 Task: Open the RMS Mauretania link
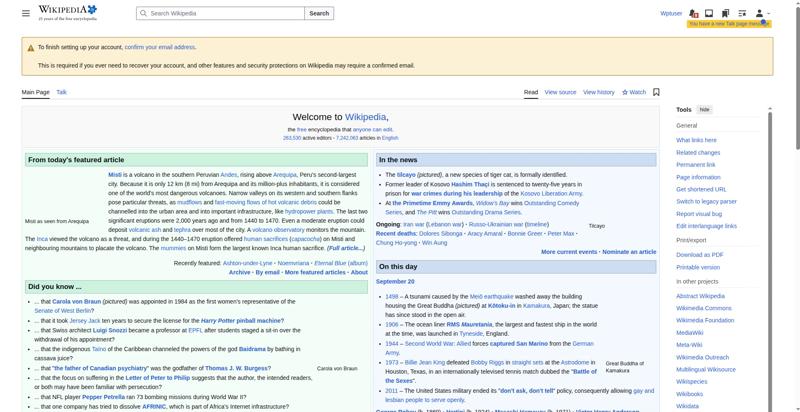coord(469,324)
